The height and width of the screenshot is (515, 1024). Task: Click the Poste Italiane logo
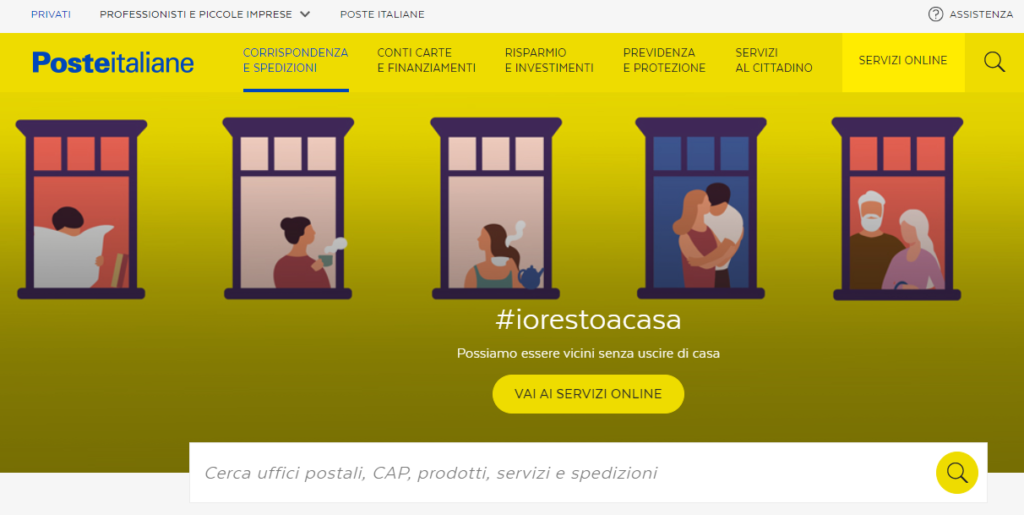pyautogui.click(x=113, y=62)
